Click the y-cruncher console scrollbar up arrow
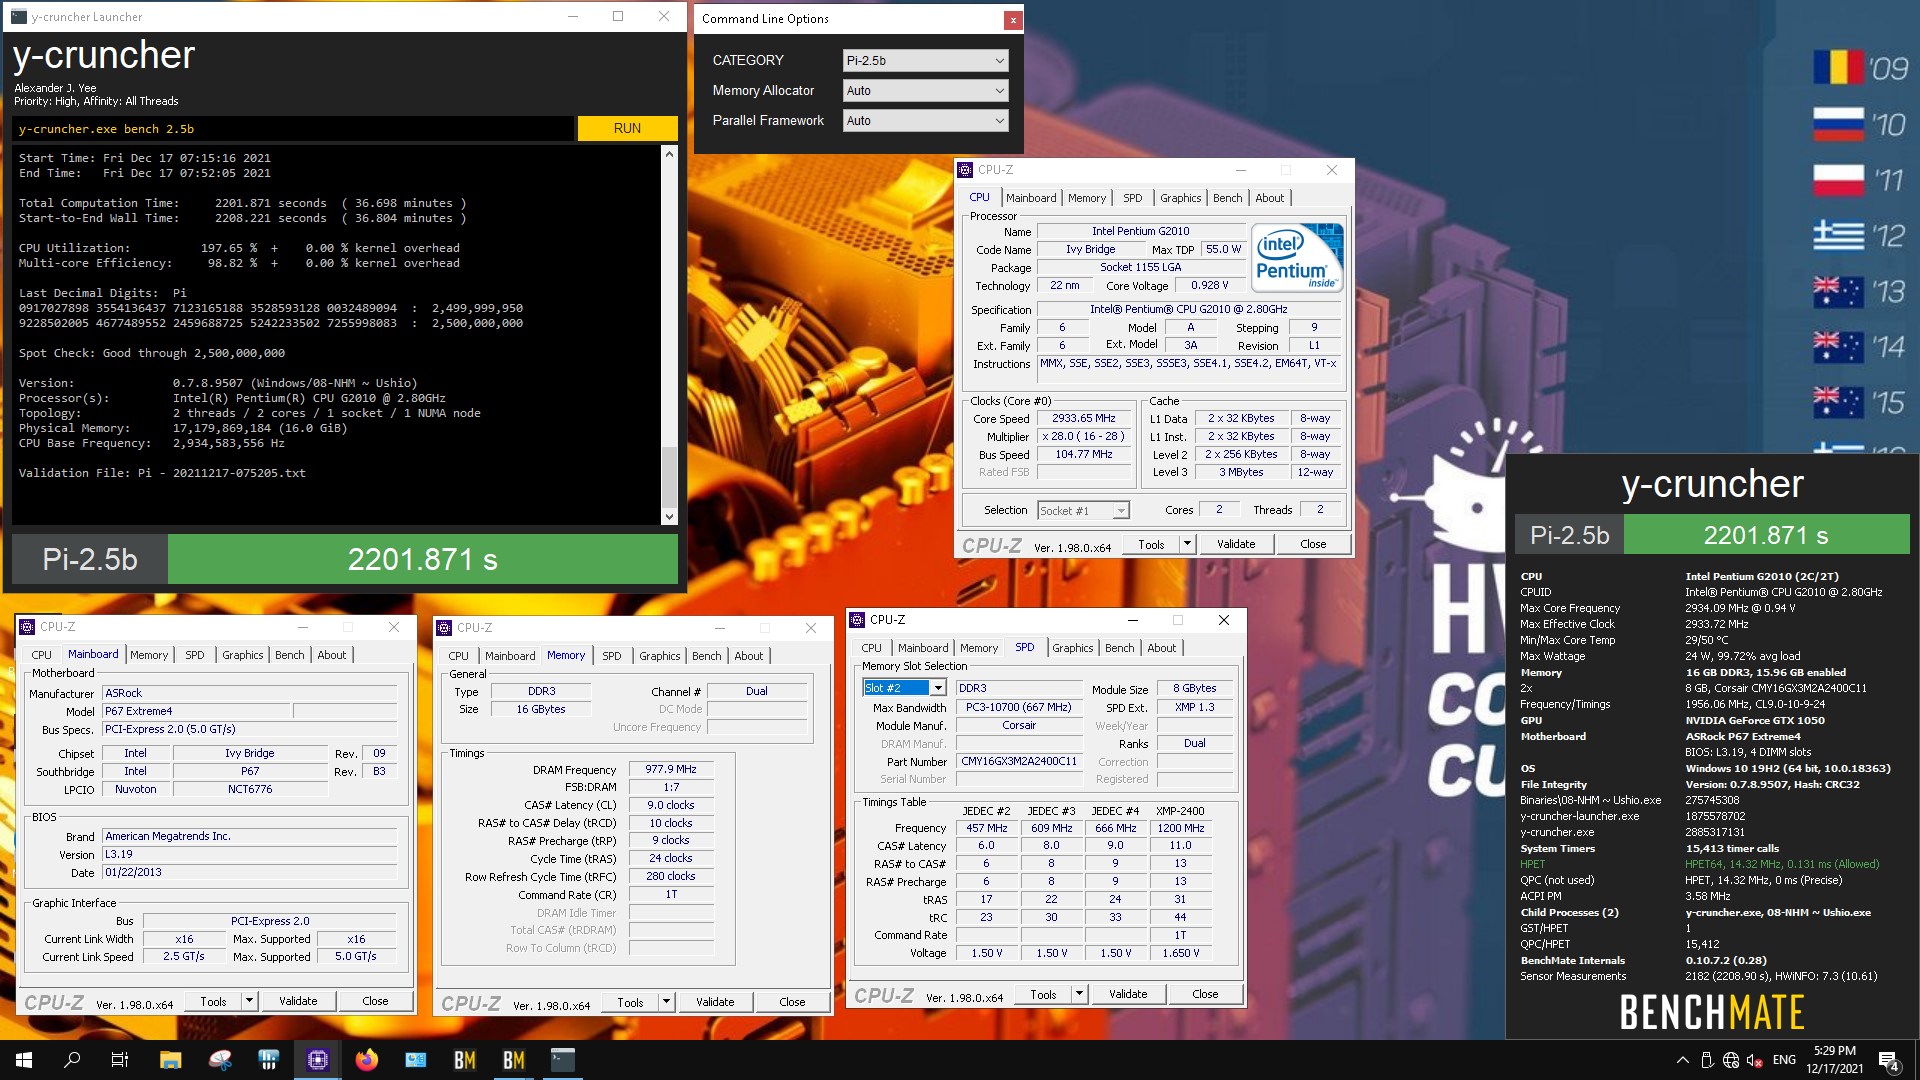The image size is (1920, 1080). [x=669, y=154]
